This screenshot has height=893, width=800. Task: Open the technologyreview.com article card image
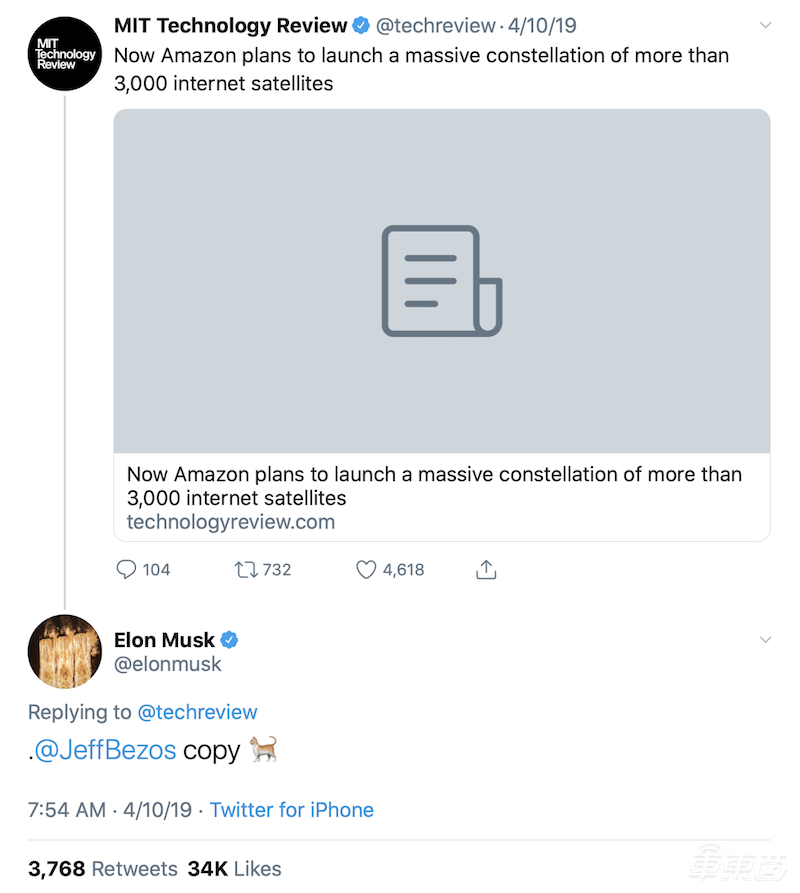[441, 281]
